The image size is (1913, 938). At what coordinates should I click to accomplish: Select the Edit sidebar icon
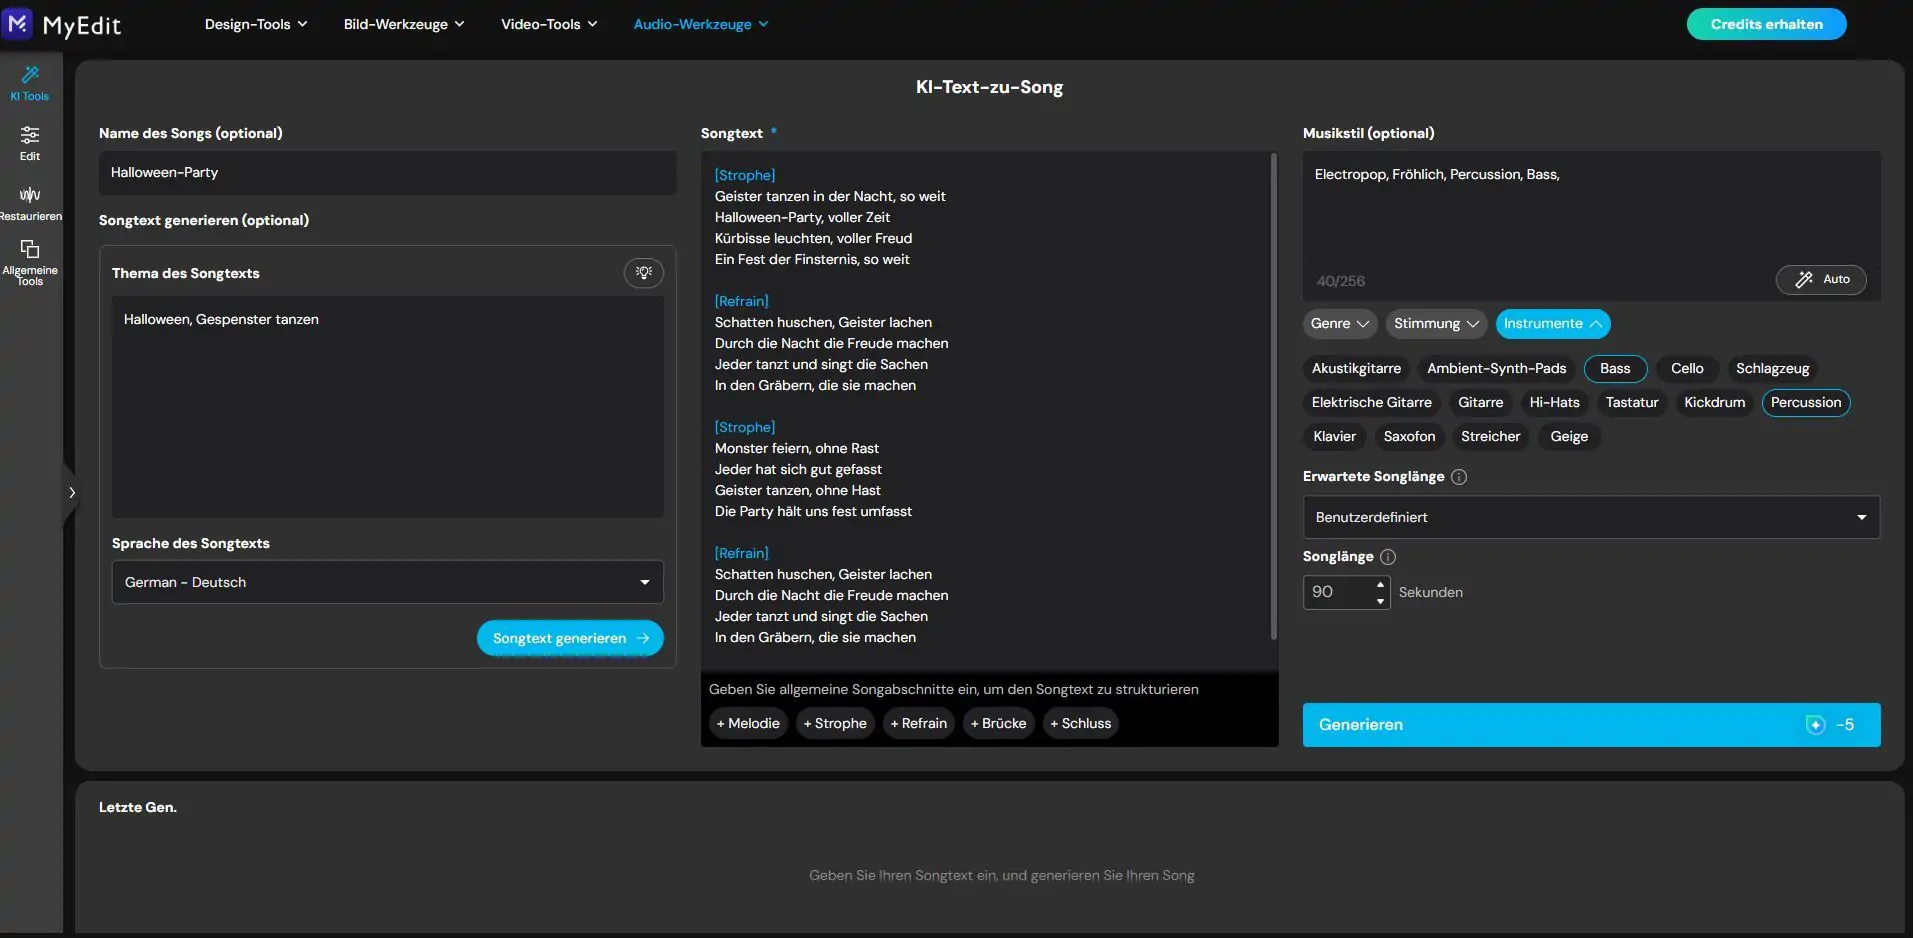coord(30,142)
